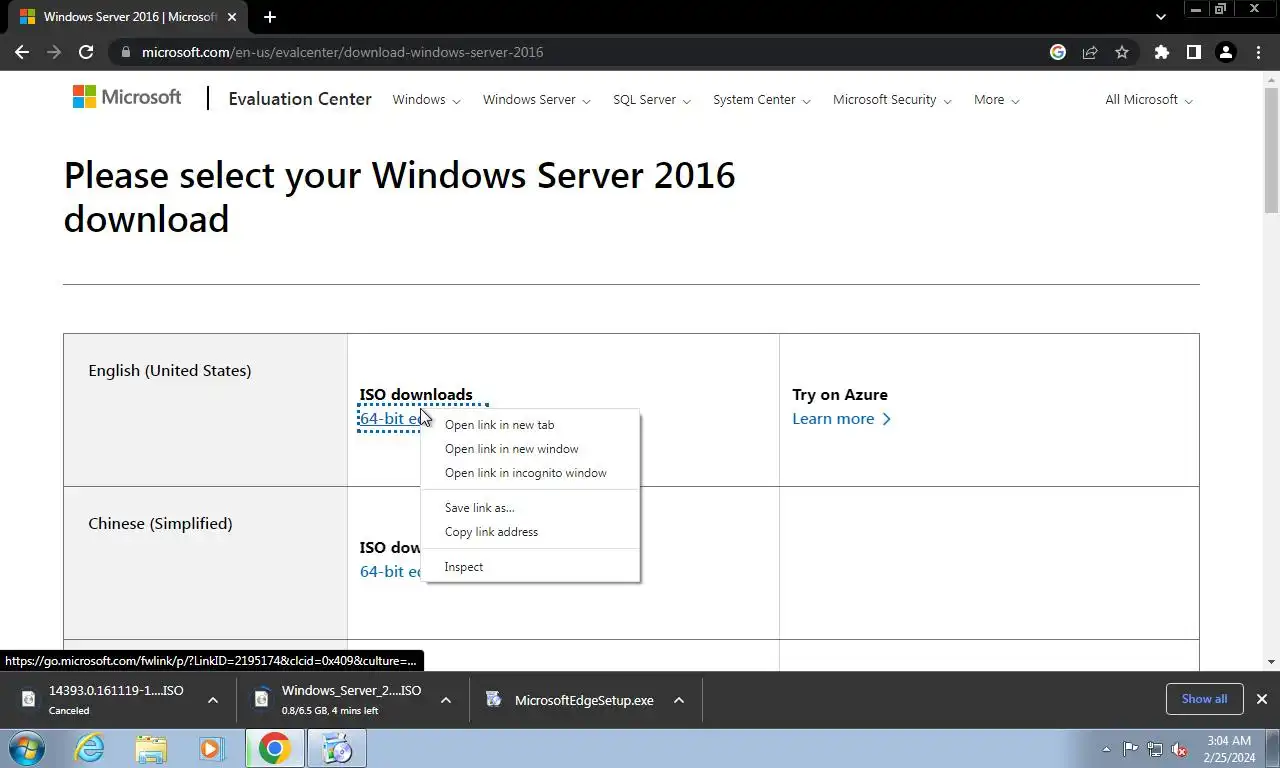This screenshot has width=1280, height=768.
Task: Click the English 64-bit edition link
Action: pyautogui.click(x=390, y=419)
